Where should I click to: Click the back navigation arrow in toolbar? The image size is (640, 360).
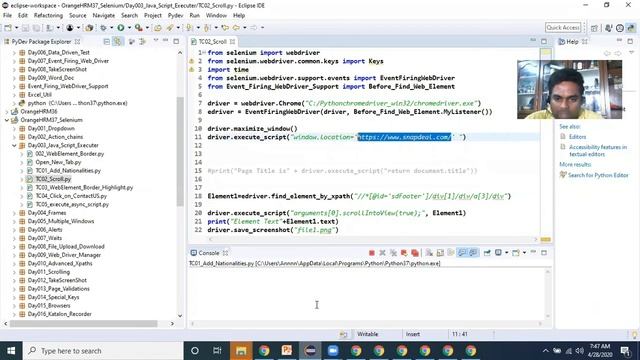tap(236, 28)
